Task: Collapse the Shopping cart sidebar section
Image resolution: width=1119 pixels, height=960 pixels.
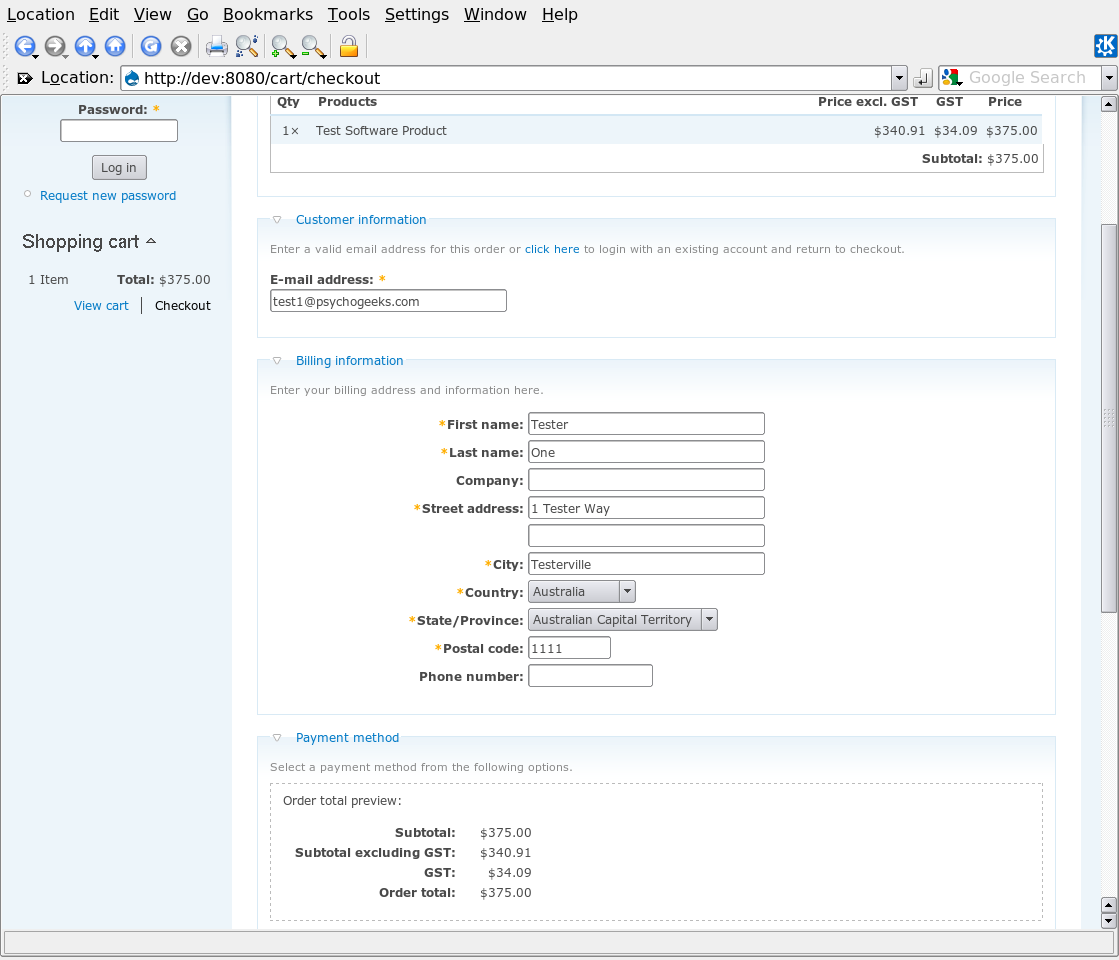Action: pyautogui.click(x=152, y=239)
